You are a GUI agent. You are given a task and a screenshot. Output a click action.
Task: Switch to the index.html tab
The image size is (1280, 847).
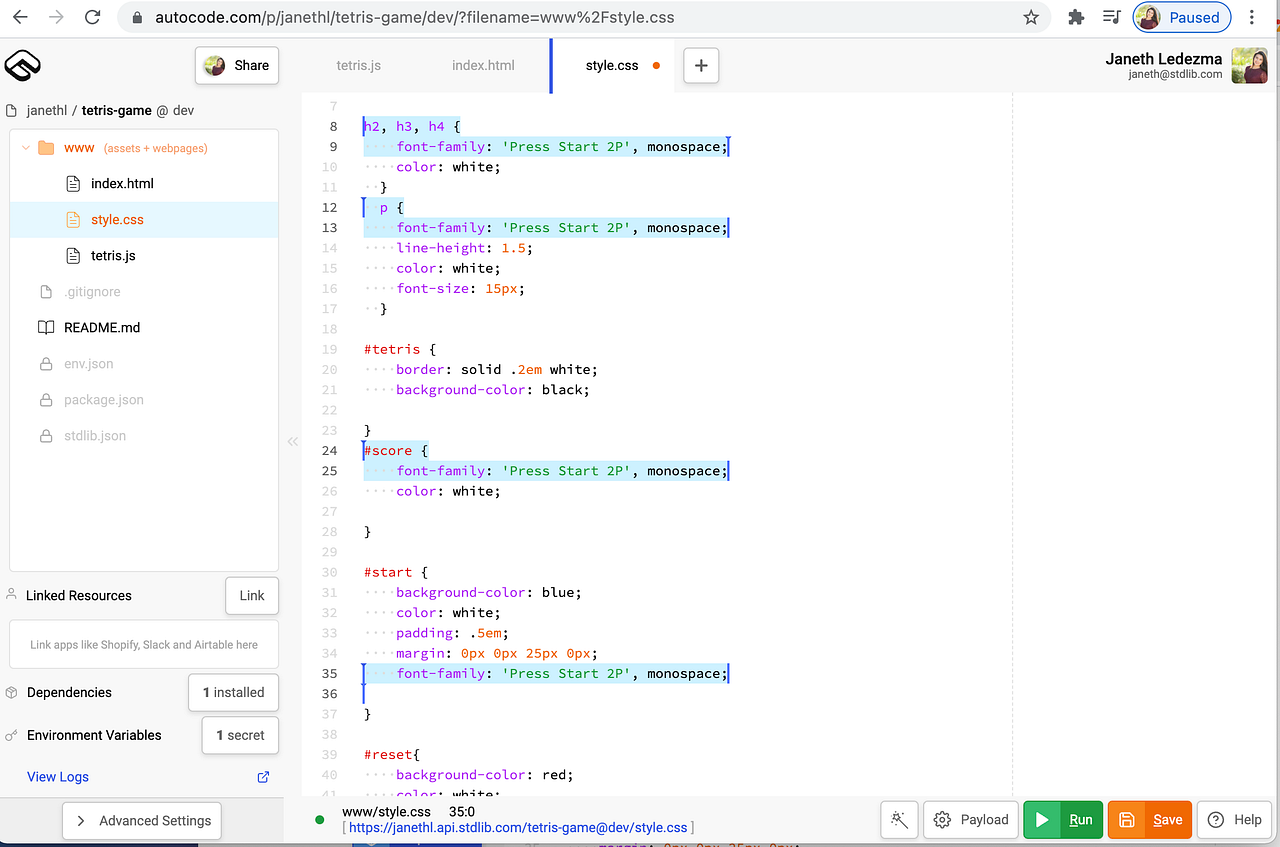pyautogui.click(x=483, y=65)
